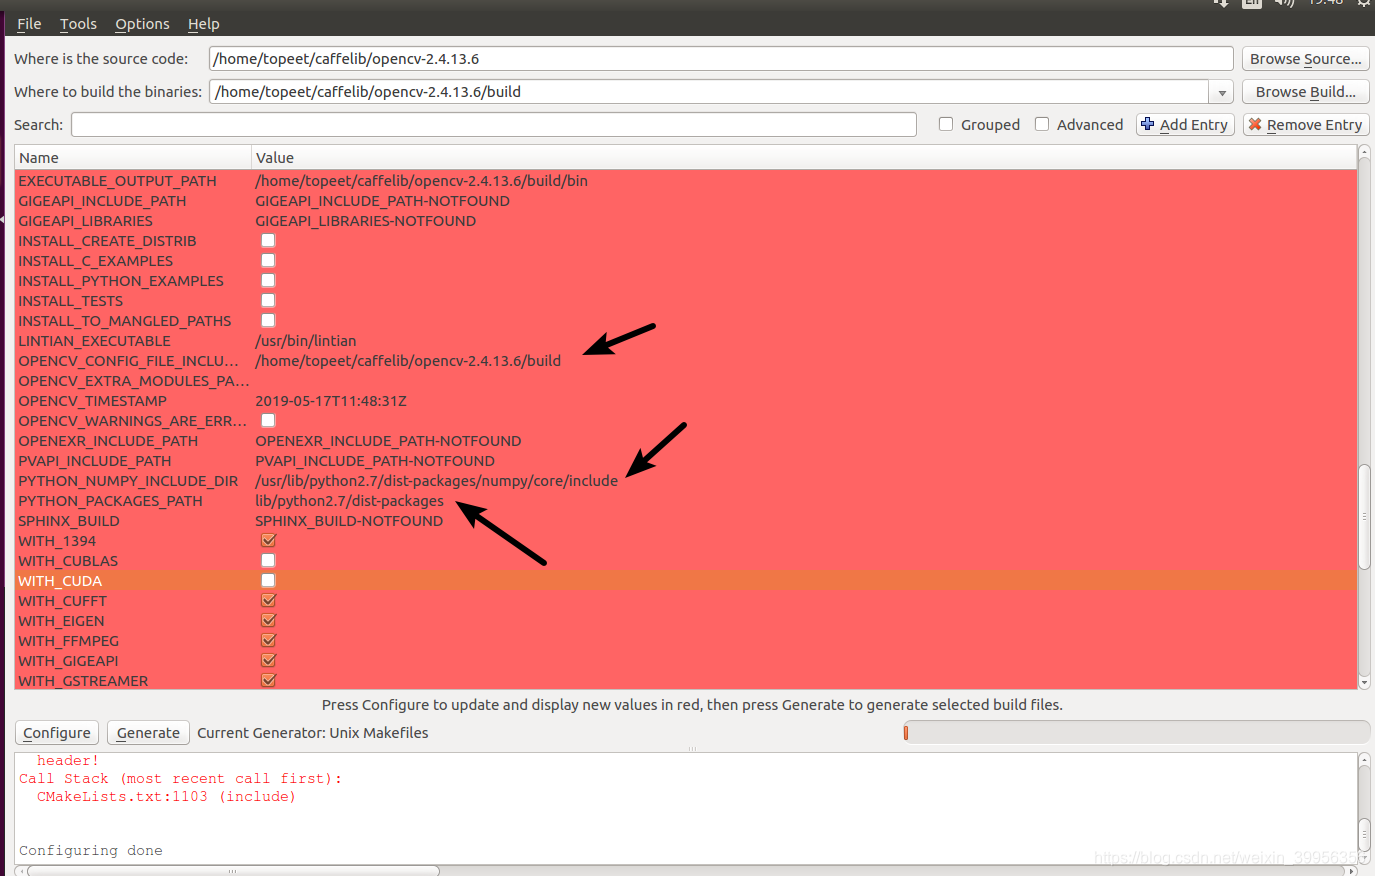
Task: Click the Configure button
Action: coord(57,733)
